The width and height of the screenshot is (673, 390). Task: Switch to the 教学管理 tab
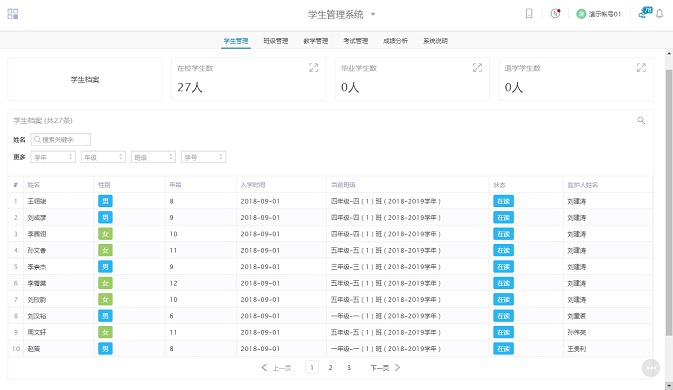[x=315, y=41]
